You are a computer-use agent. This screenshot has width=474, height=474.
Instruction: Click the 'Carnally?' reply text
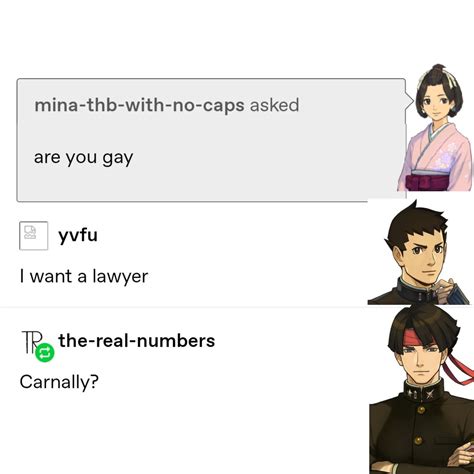click(x=59, y=382)
